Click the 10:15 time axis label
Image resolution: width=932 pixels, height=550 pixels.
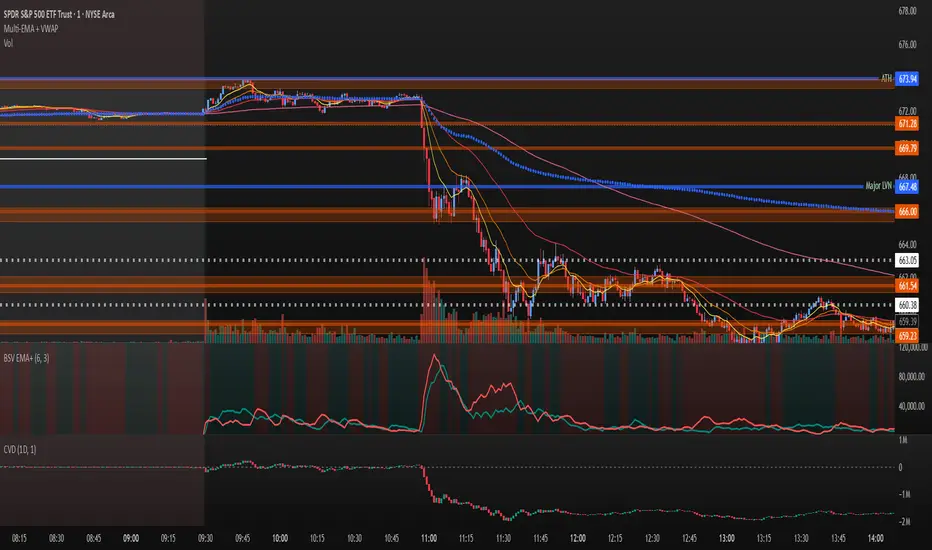(317, 538)
